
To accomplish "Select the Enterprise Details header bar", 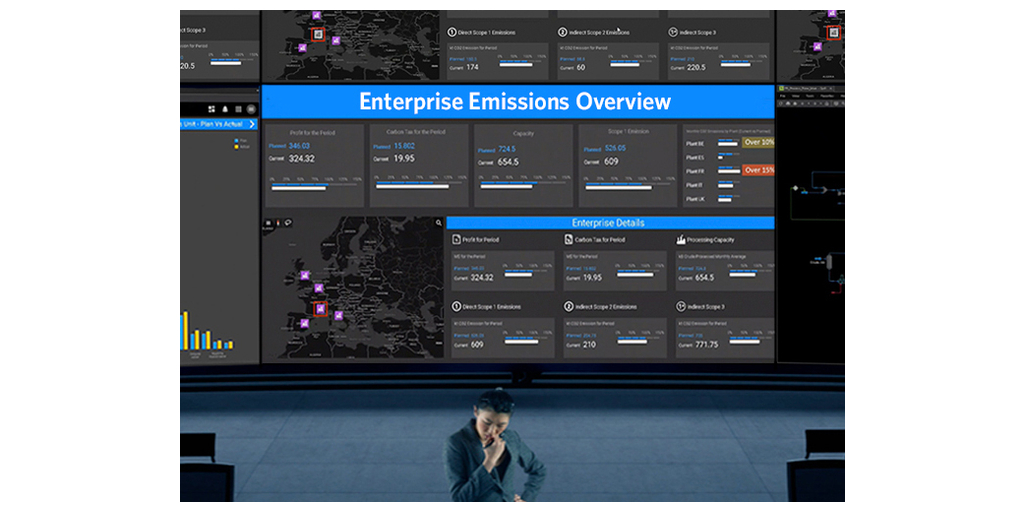I will pyautogui.click(x=609, y=223).
